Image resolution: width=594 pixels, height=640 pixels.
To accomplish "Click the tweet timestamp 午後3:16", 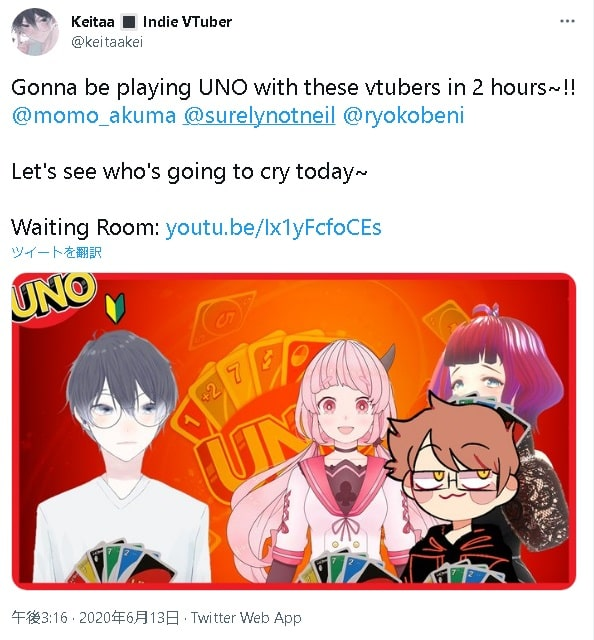I will pyautogui.click(x=39, y=618).
